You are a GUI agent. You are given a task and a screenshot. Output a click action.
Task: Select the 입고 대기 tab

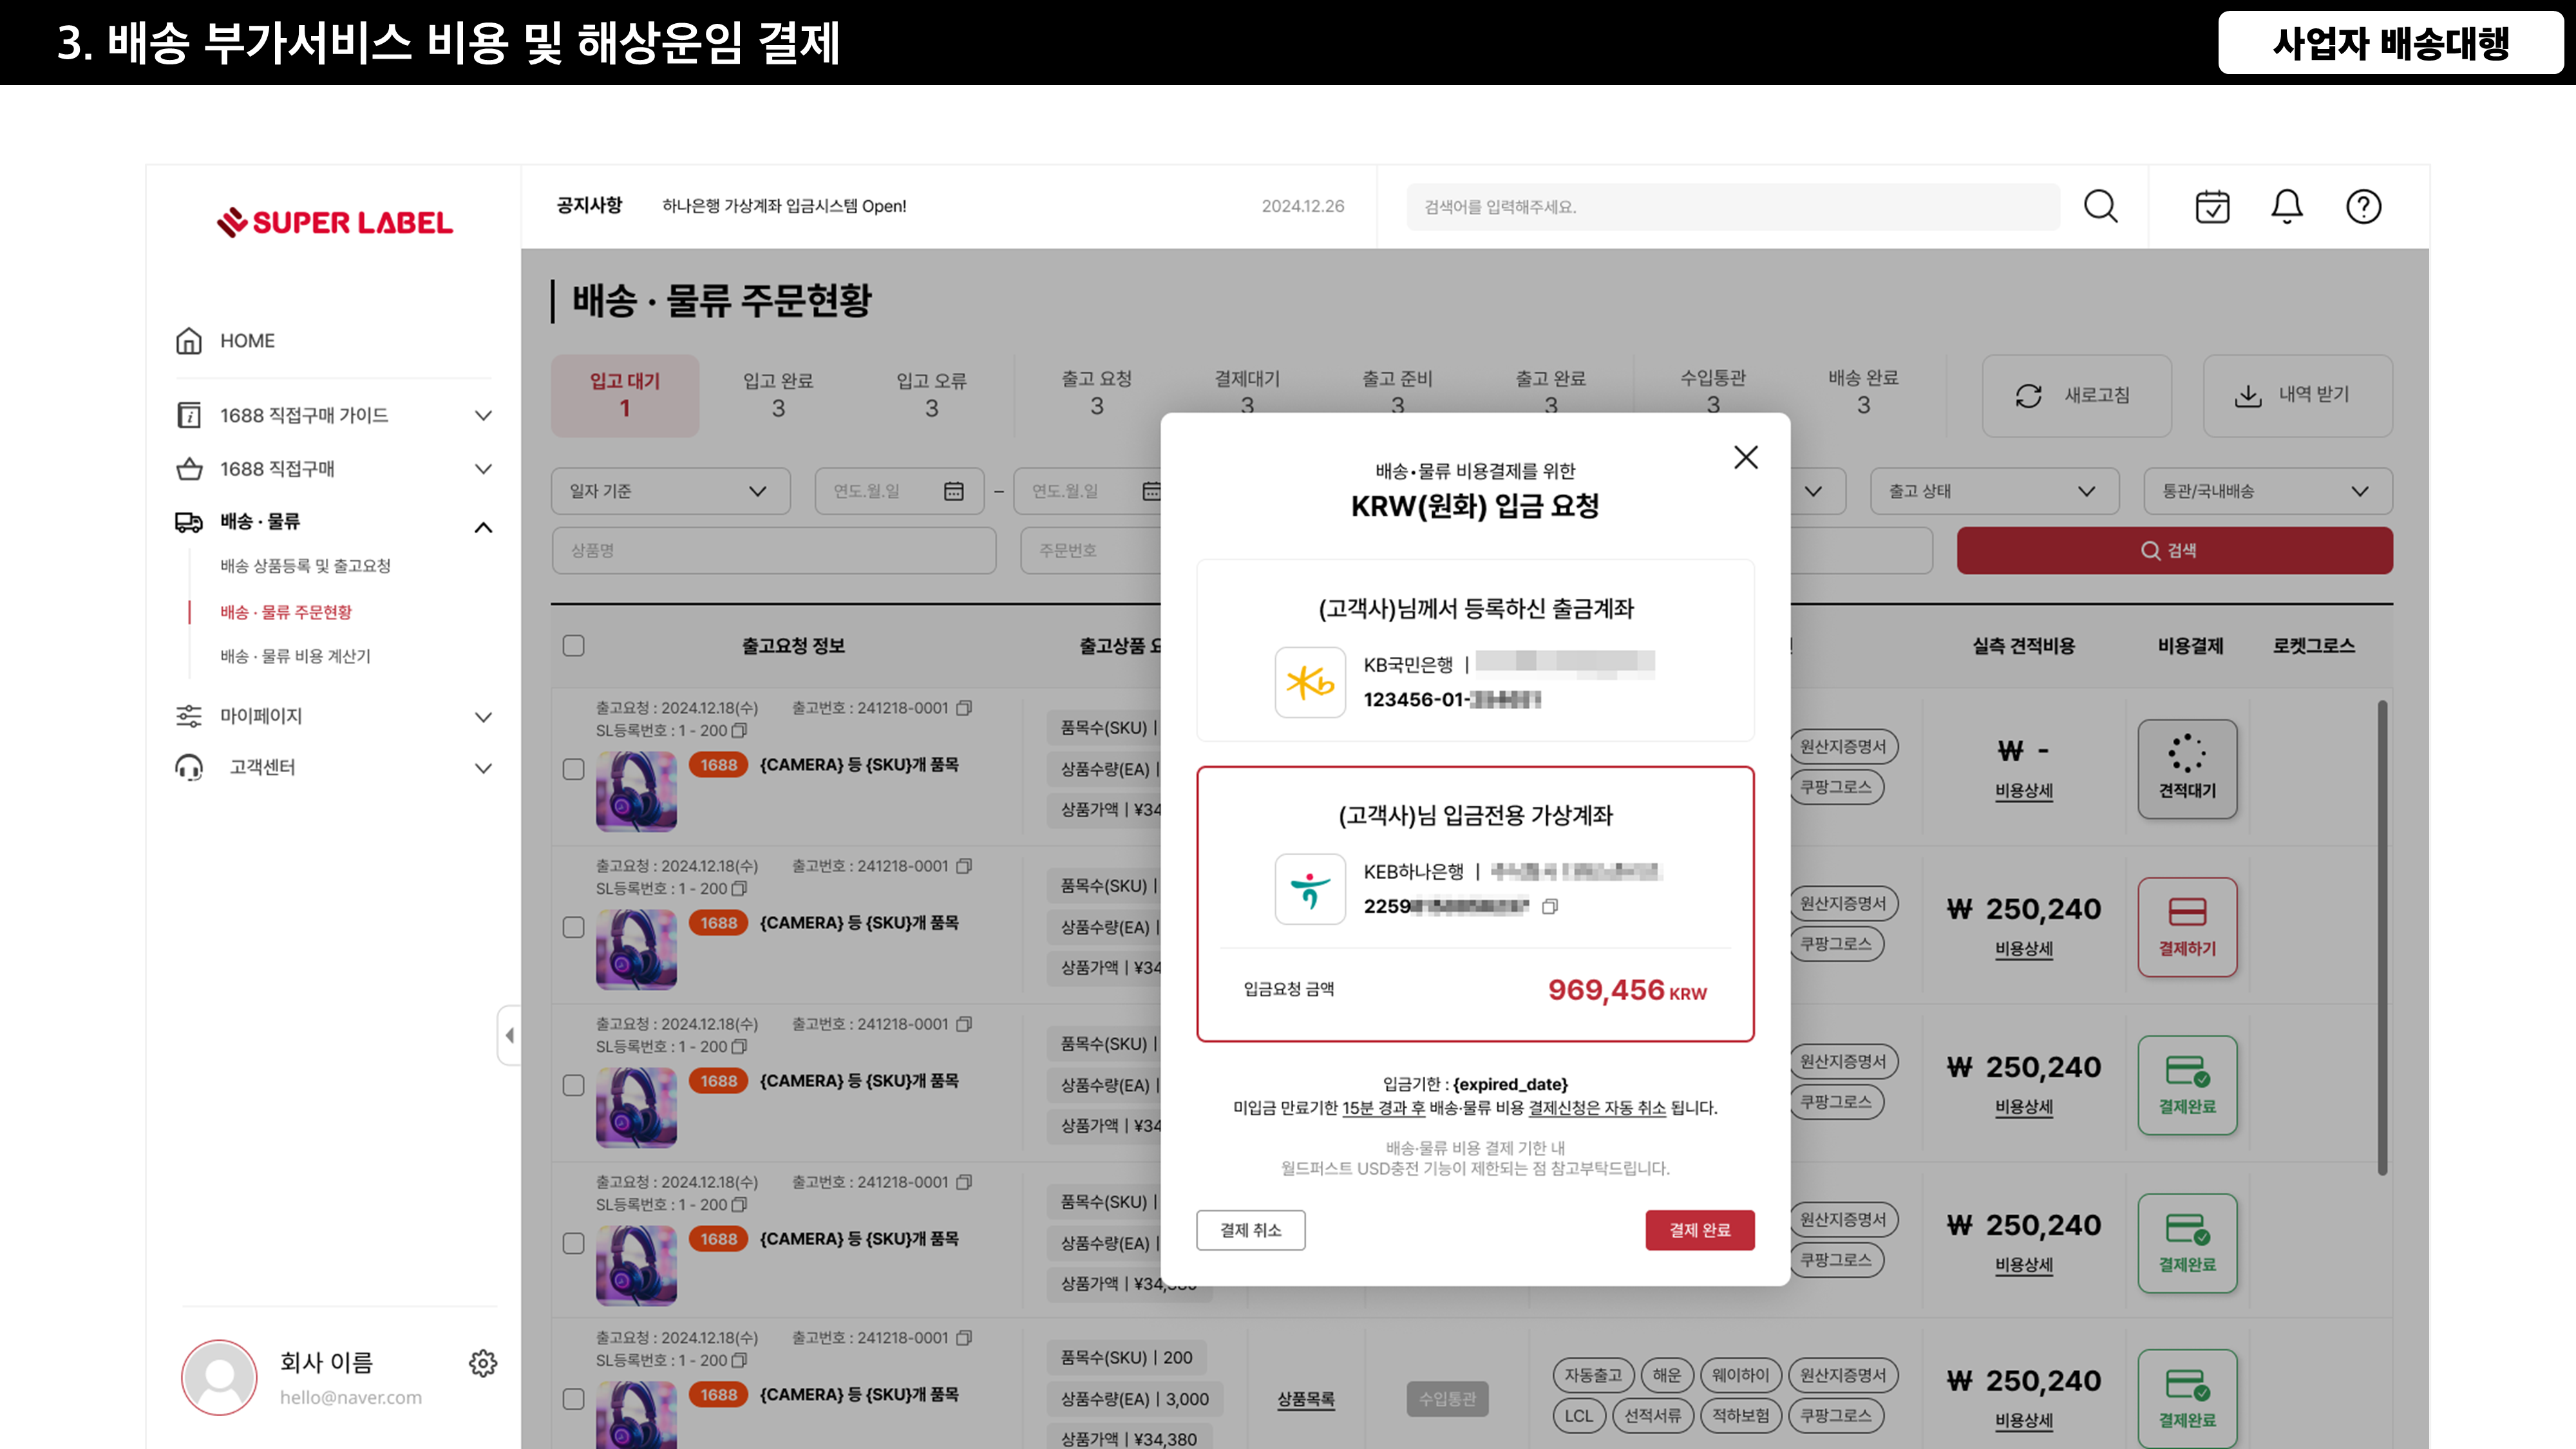pyautogui.click(x=625, y=395)
